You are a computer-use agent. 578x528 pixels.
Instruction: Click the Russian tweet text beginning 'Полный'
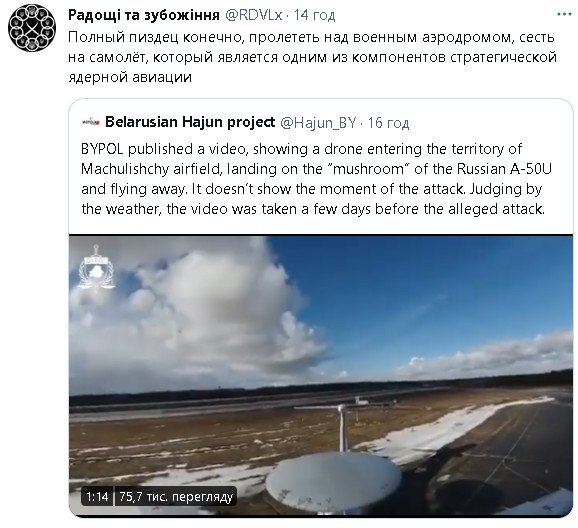click(312, 57)
